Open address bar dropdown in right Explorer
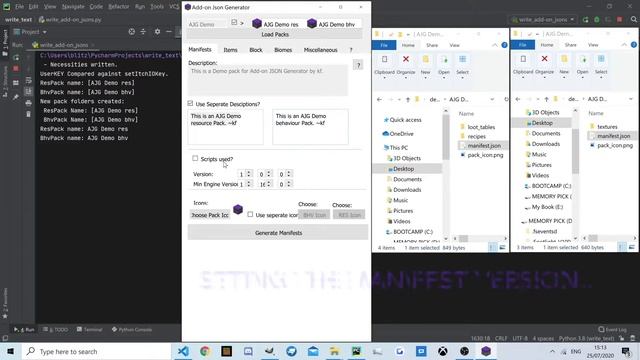The height and width of the screenshot is (360, 640). pos(631,99)
